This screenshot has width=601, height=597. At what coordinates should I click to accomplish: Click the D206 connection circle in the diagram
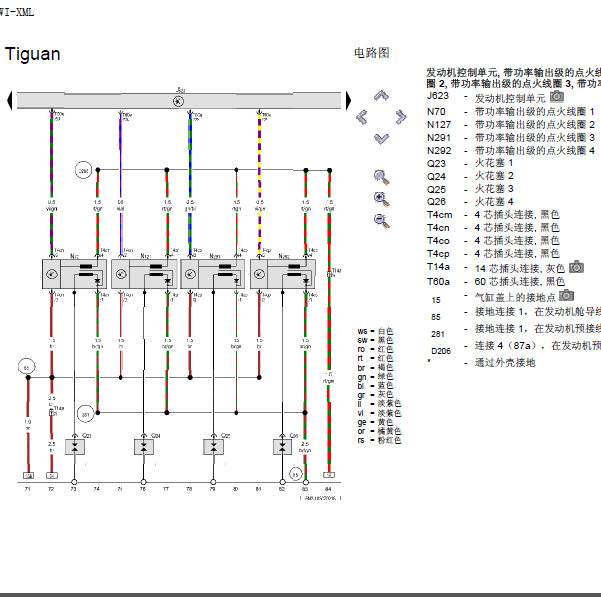coord(83,170)
